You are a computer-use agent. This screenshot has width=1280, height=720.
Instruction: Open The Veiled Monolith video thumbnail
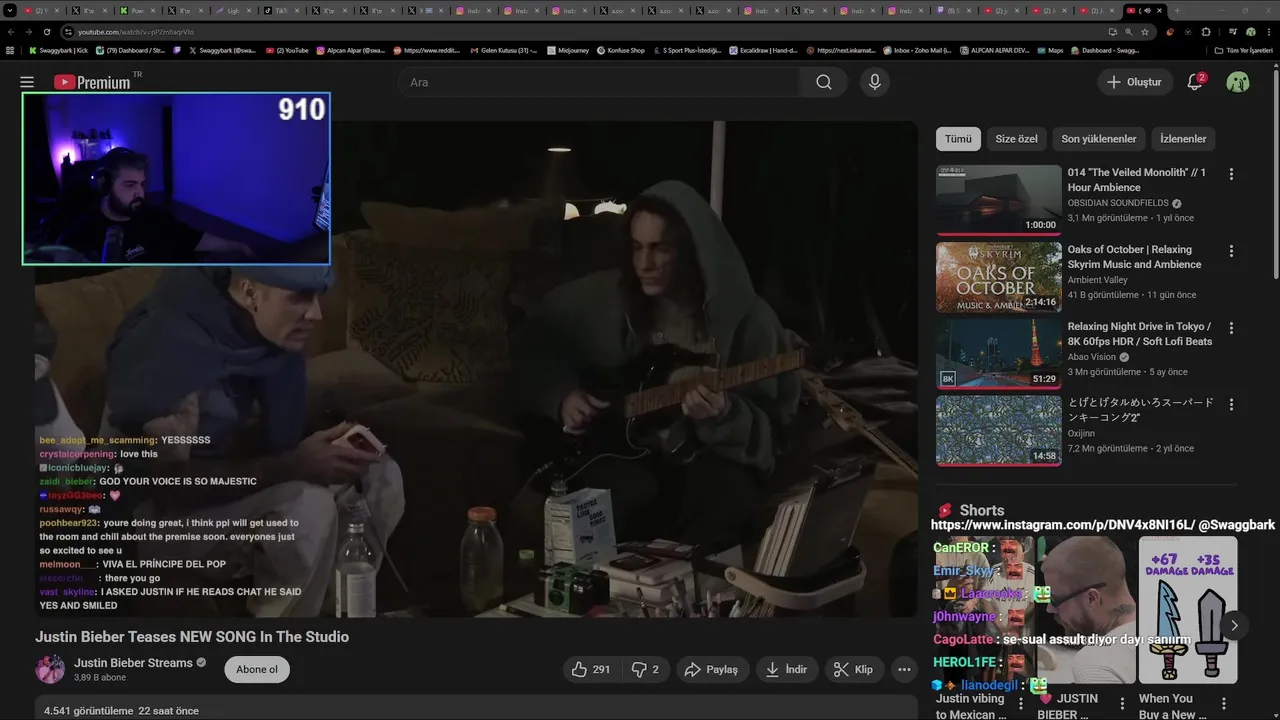[x=998, y=200]
